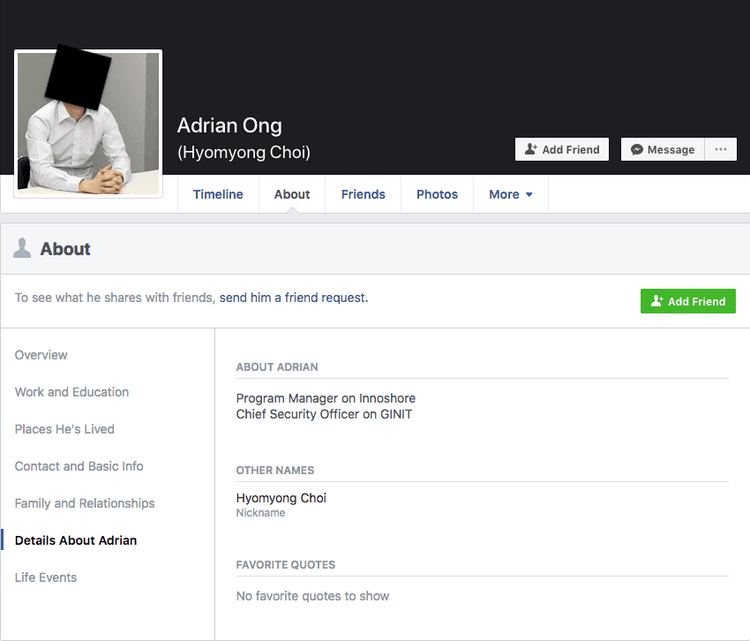Go to the Photos tab
The image size is (750, 641).
click(437, 195)
